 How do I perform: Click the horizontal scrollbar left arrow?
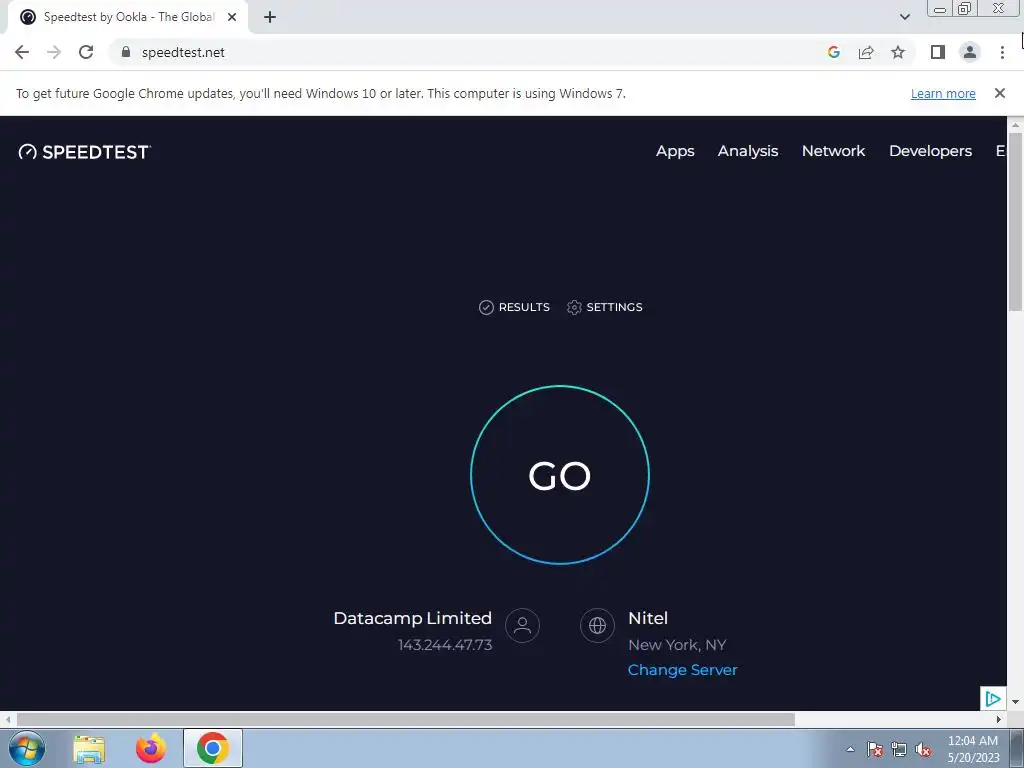click(8, 719)
